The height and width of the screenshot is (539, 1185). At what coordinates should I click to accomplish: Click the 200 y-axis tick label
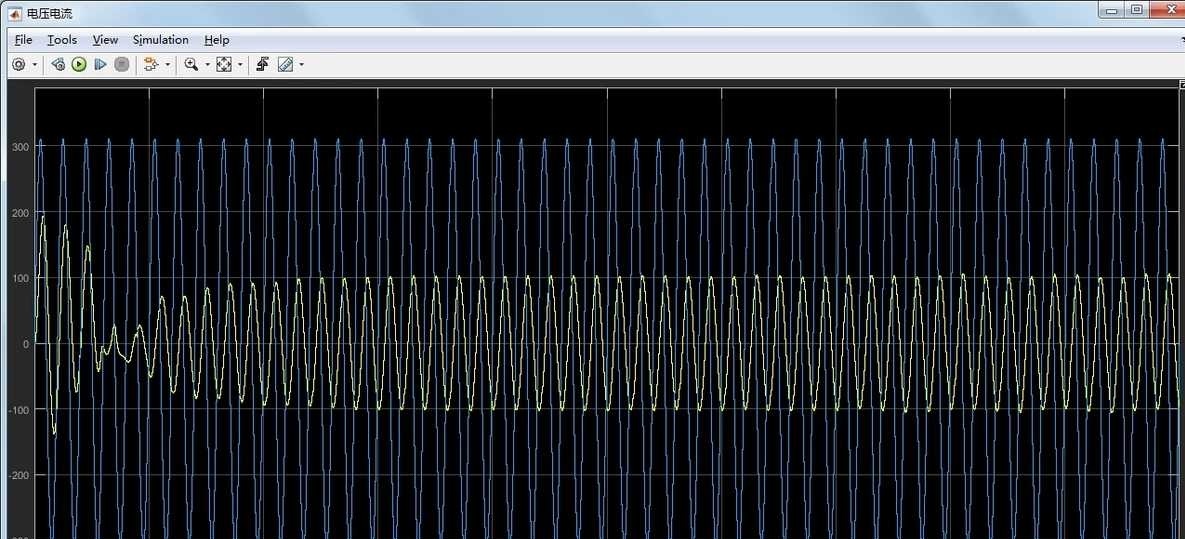click(20, 212)
